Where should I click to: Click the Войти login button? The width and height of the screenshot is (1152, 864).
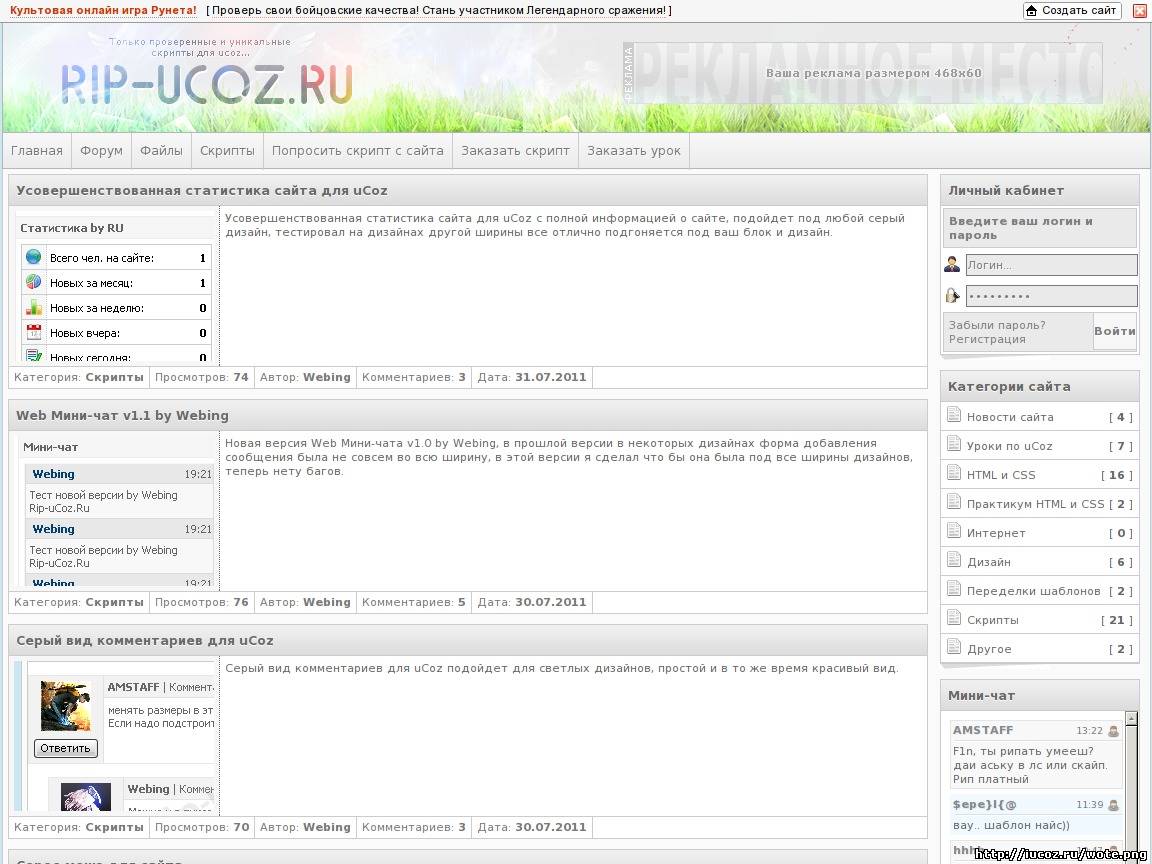[1115, 331]
